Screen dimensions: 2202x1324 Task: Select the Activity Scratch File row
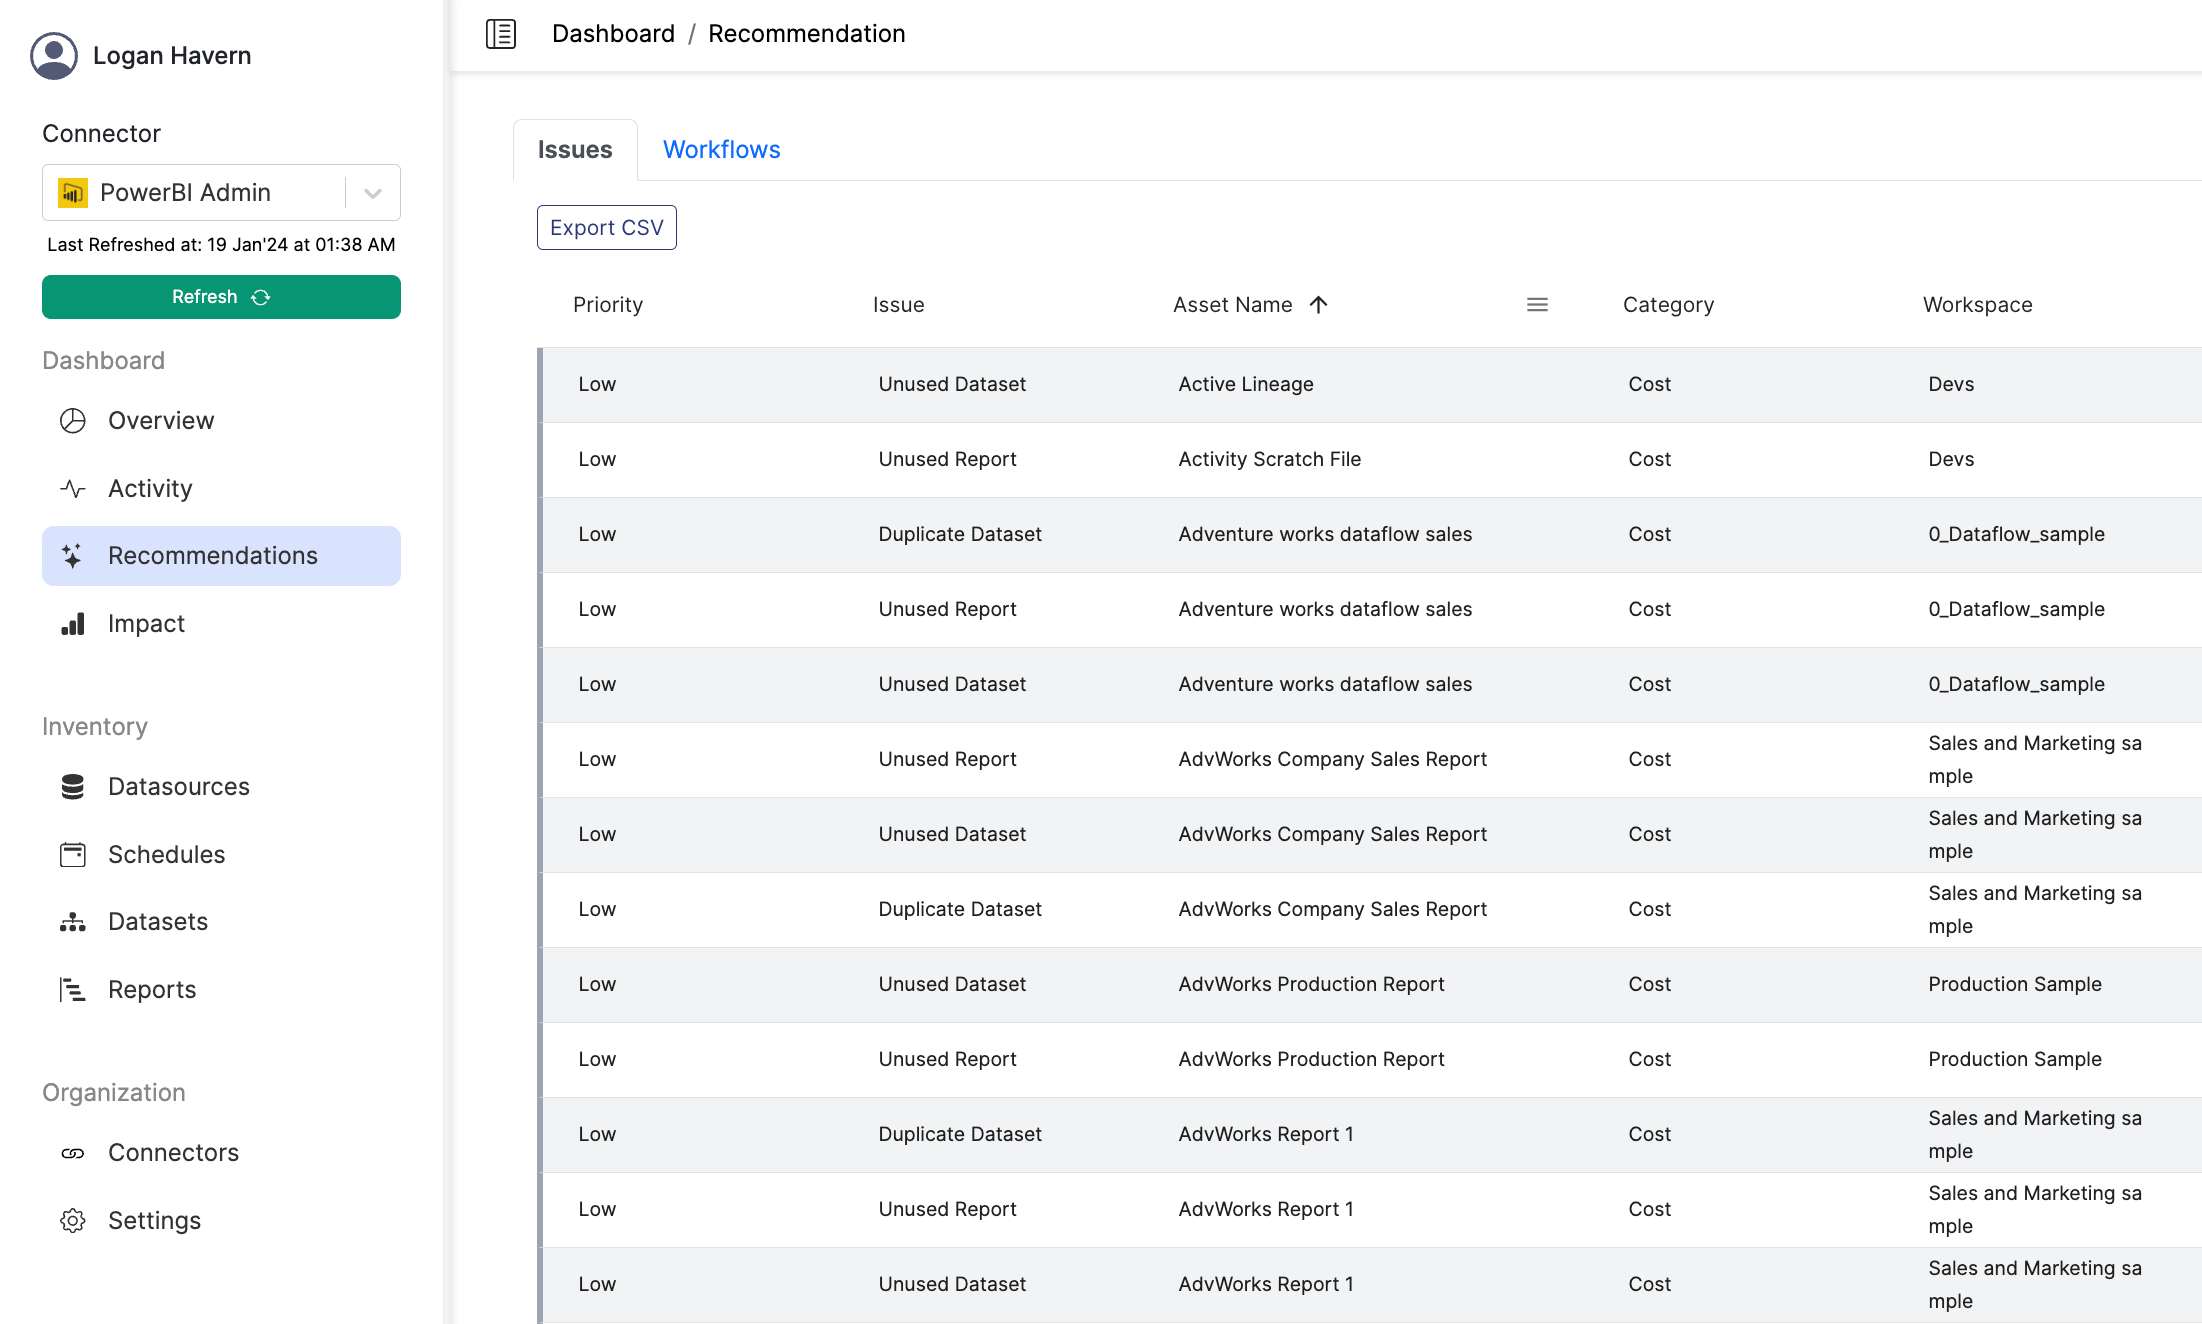point(1269,460)
